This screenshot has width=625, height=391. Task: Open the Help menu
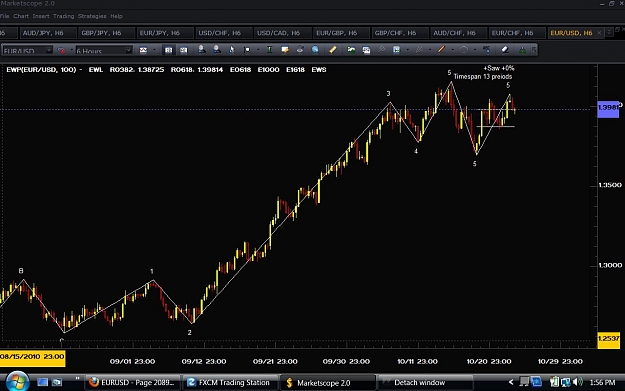click(116, 16)
